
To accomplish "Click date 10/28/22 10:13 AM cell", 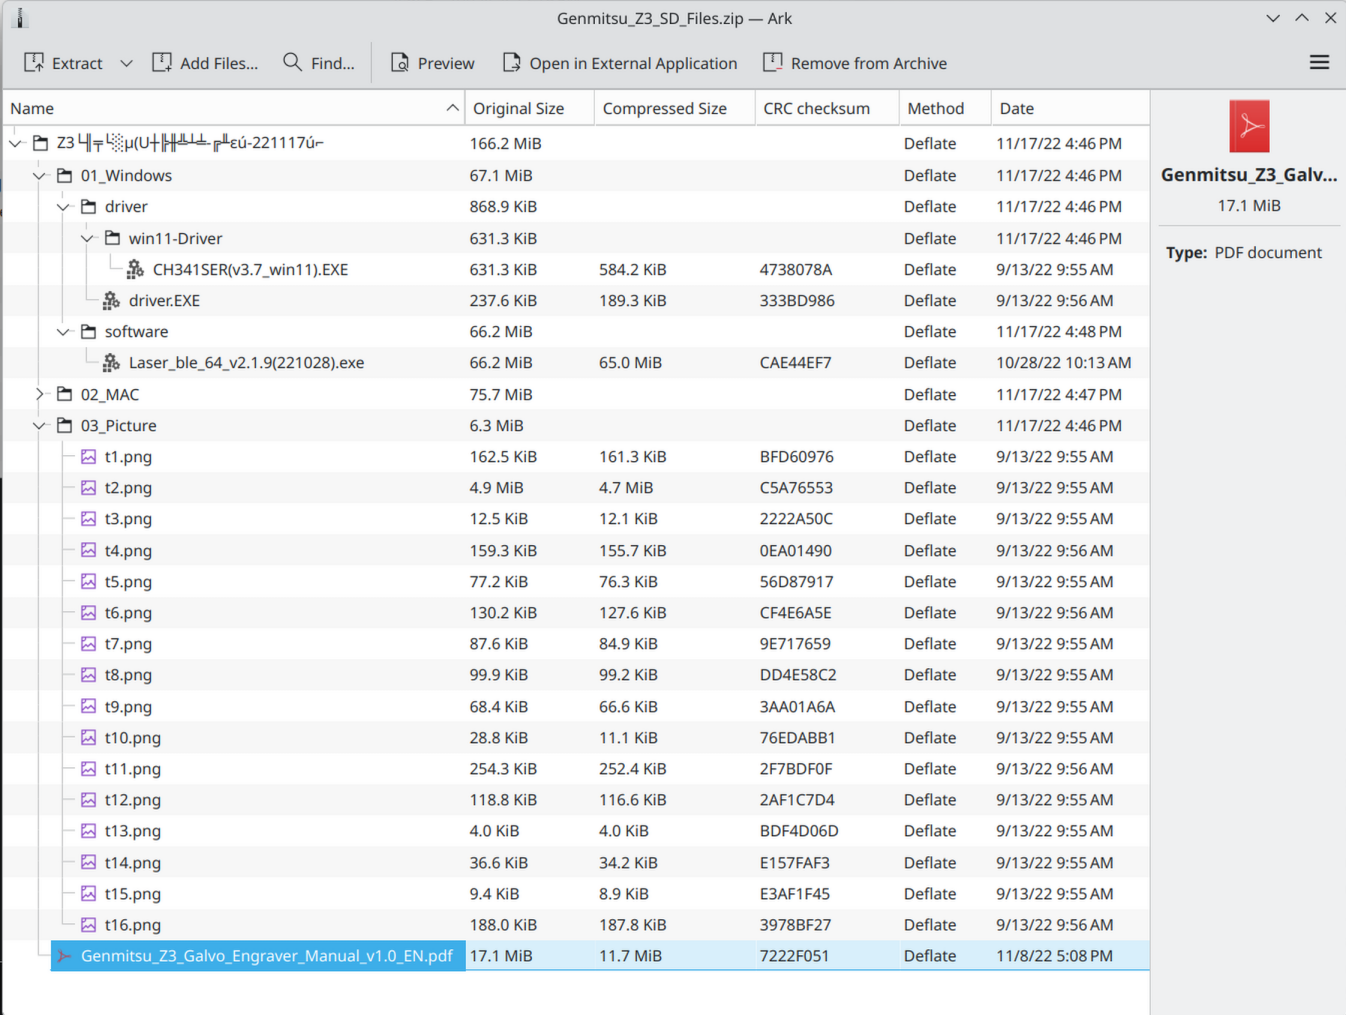I will pyautogui.click(x=1064, y=363).
